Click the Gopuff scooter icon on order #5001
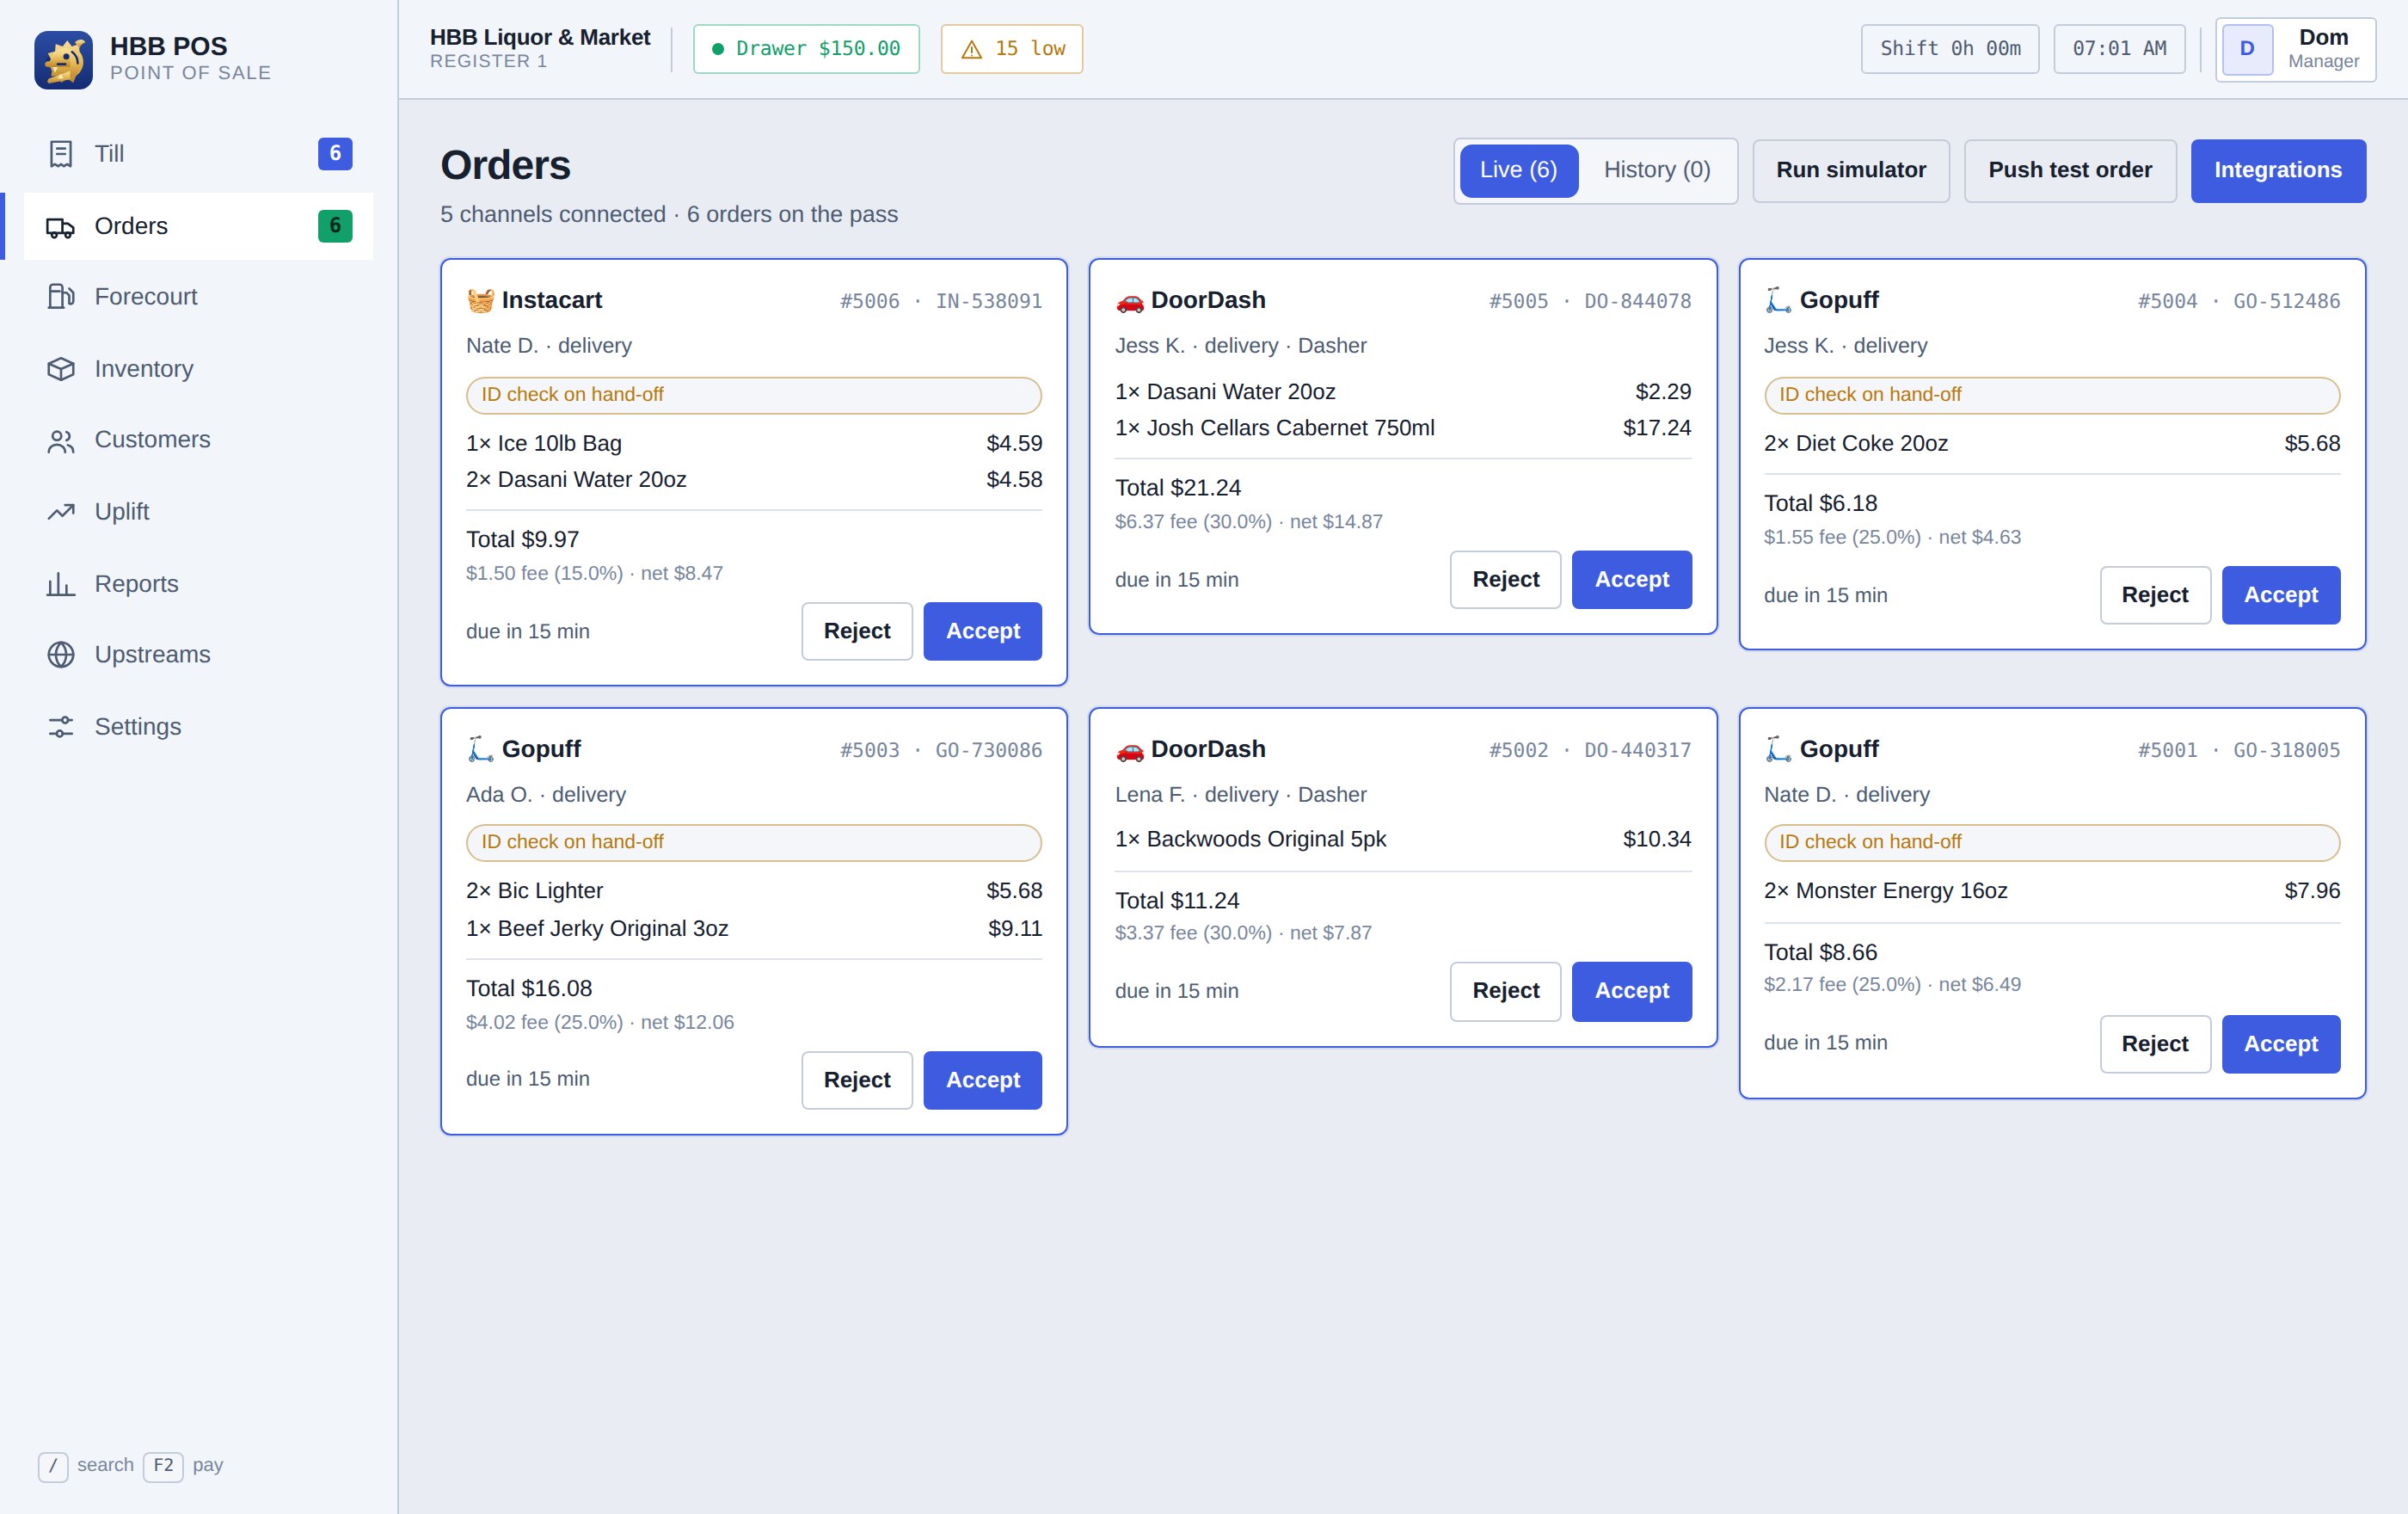The height and width of the screenshot is (1514, 2408). tap(1778, 749)
